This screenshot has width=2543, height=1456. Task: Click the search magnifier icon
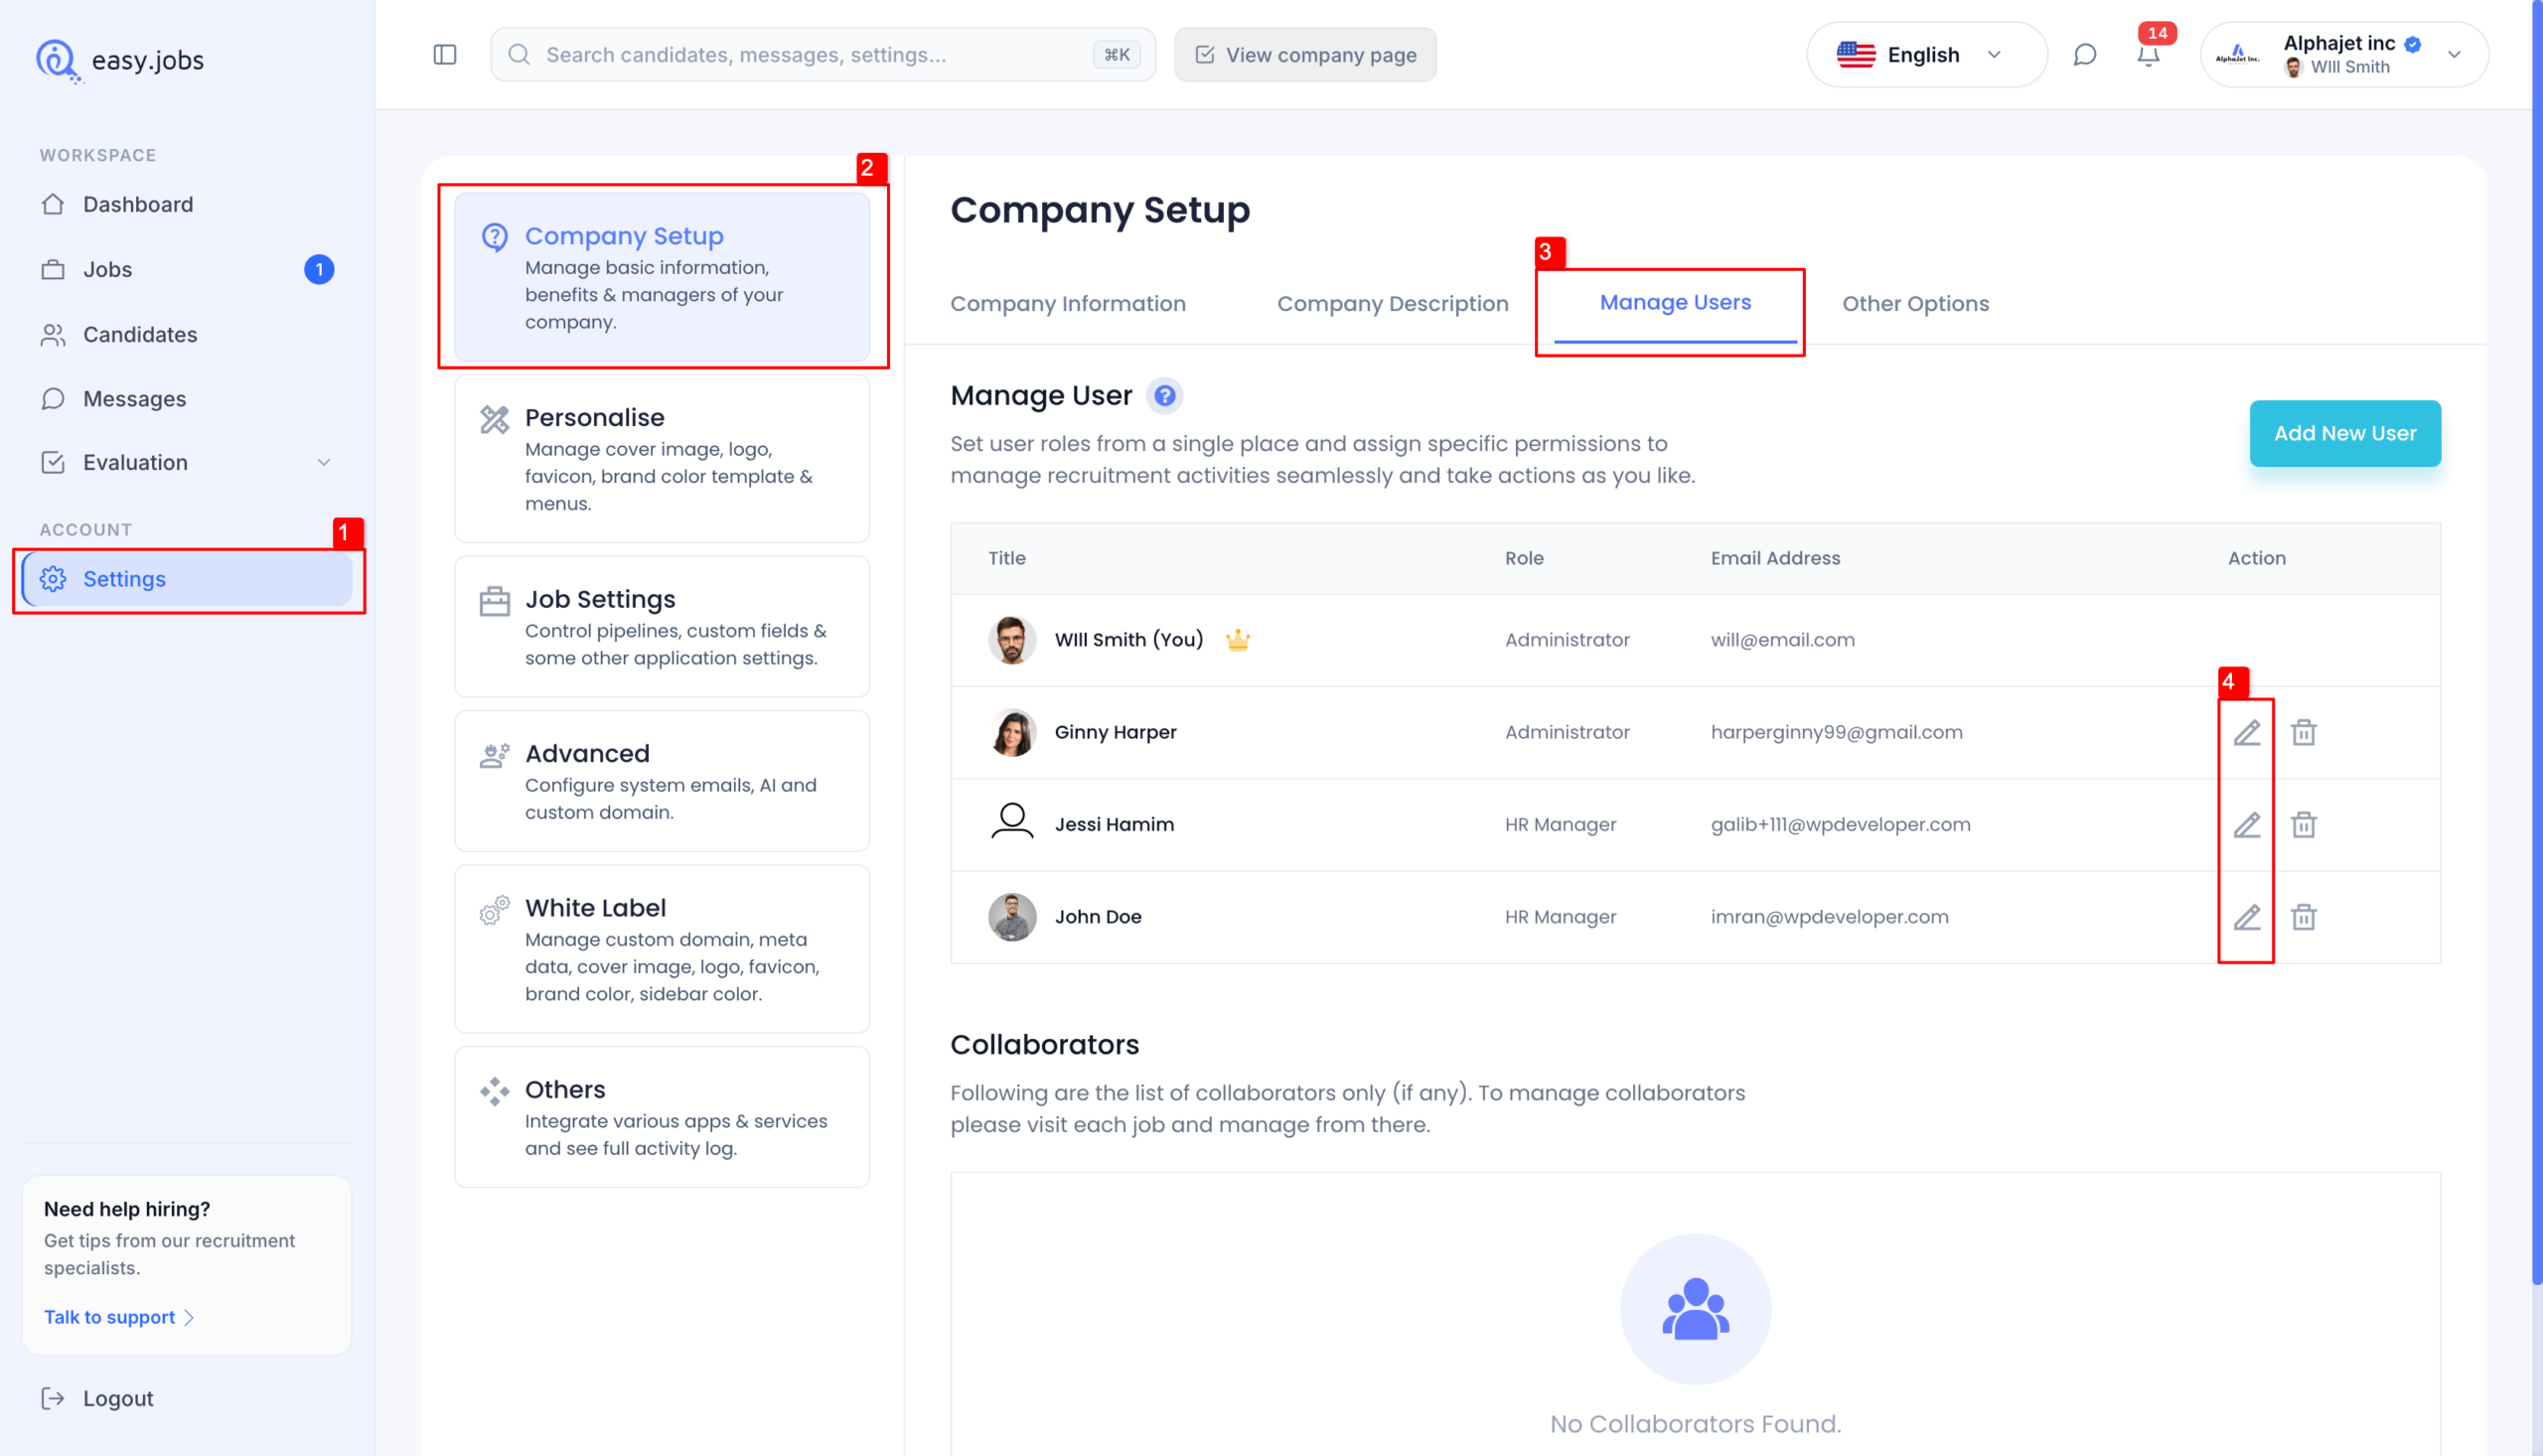tap(519, 55)
